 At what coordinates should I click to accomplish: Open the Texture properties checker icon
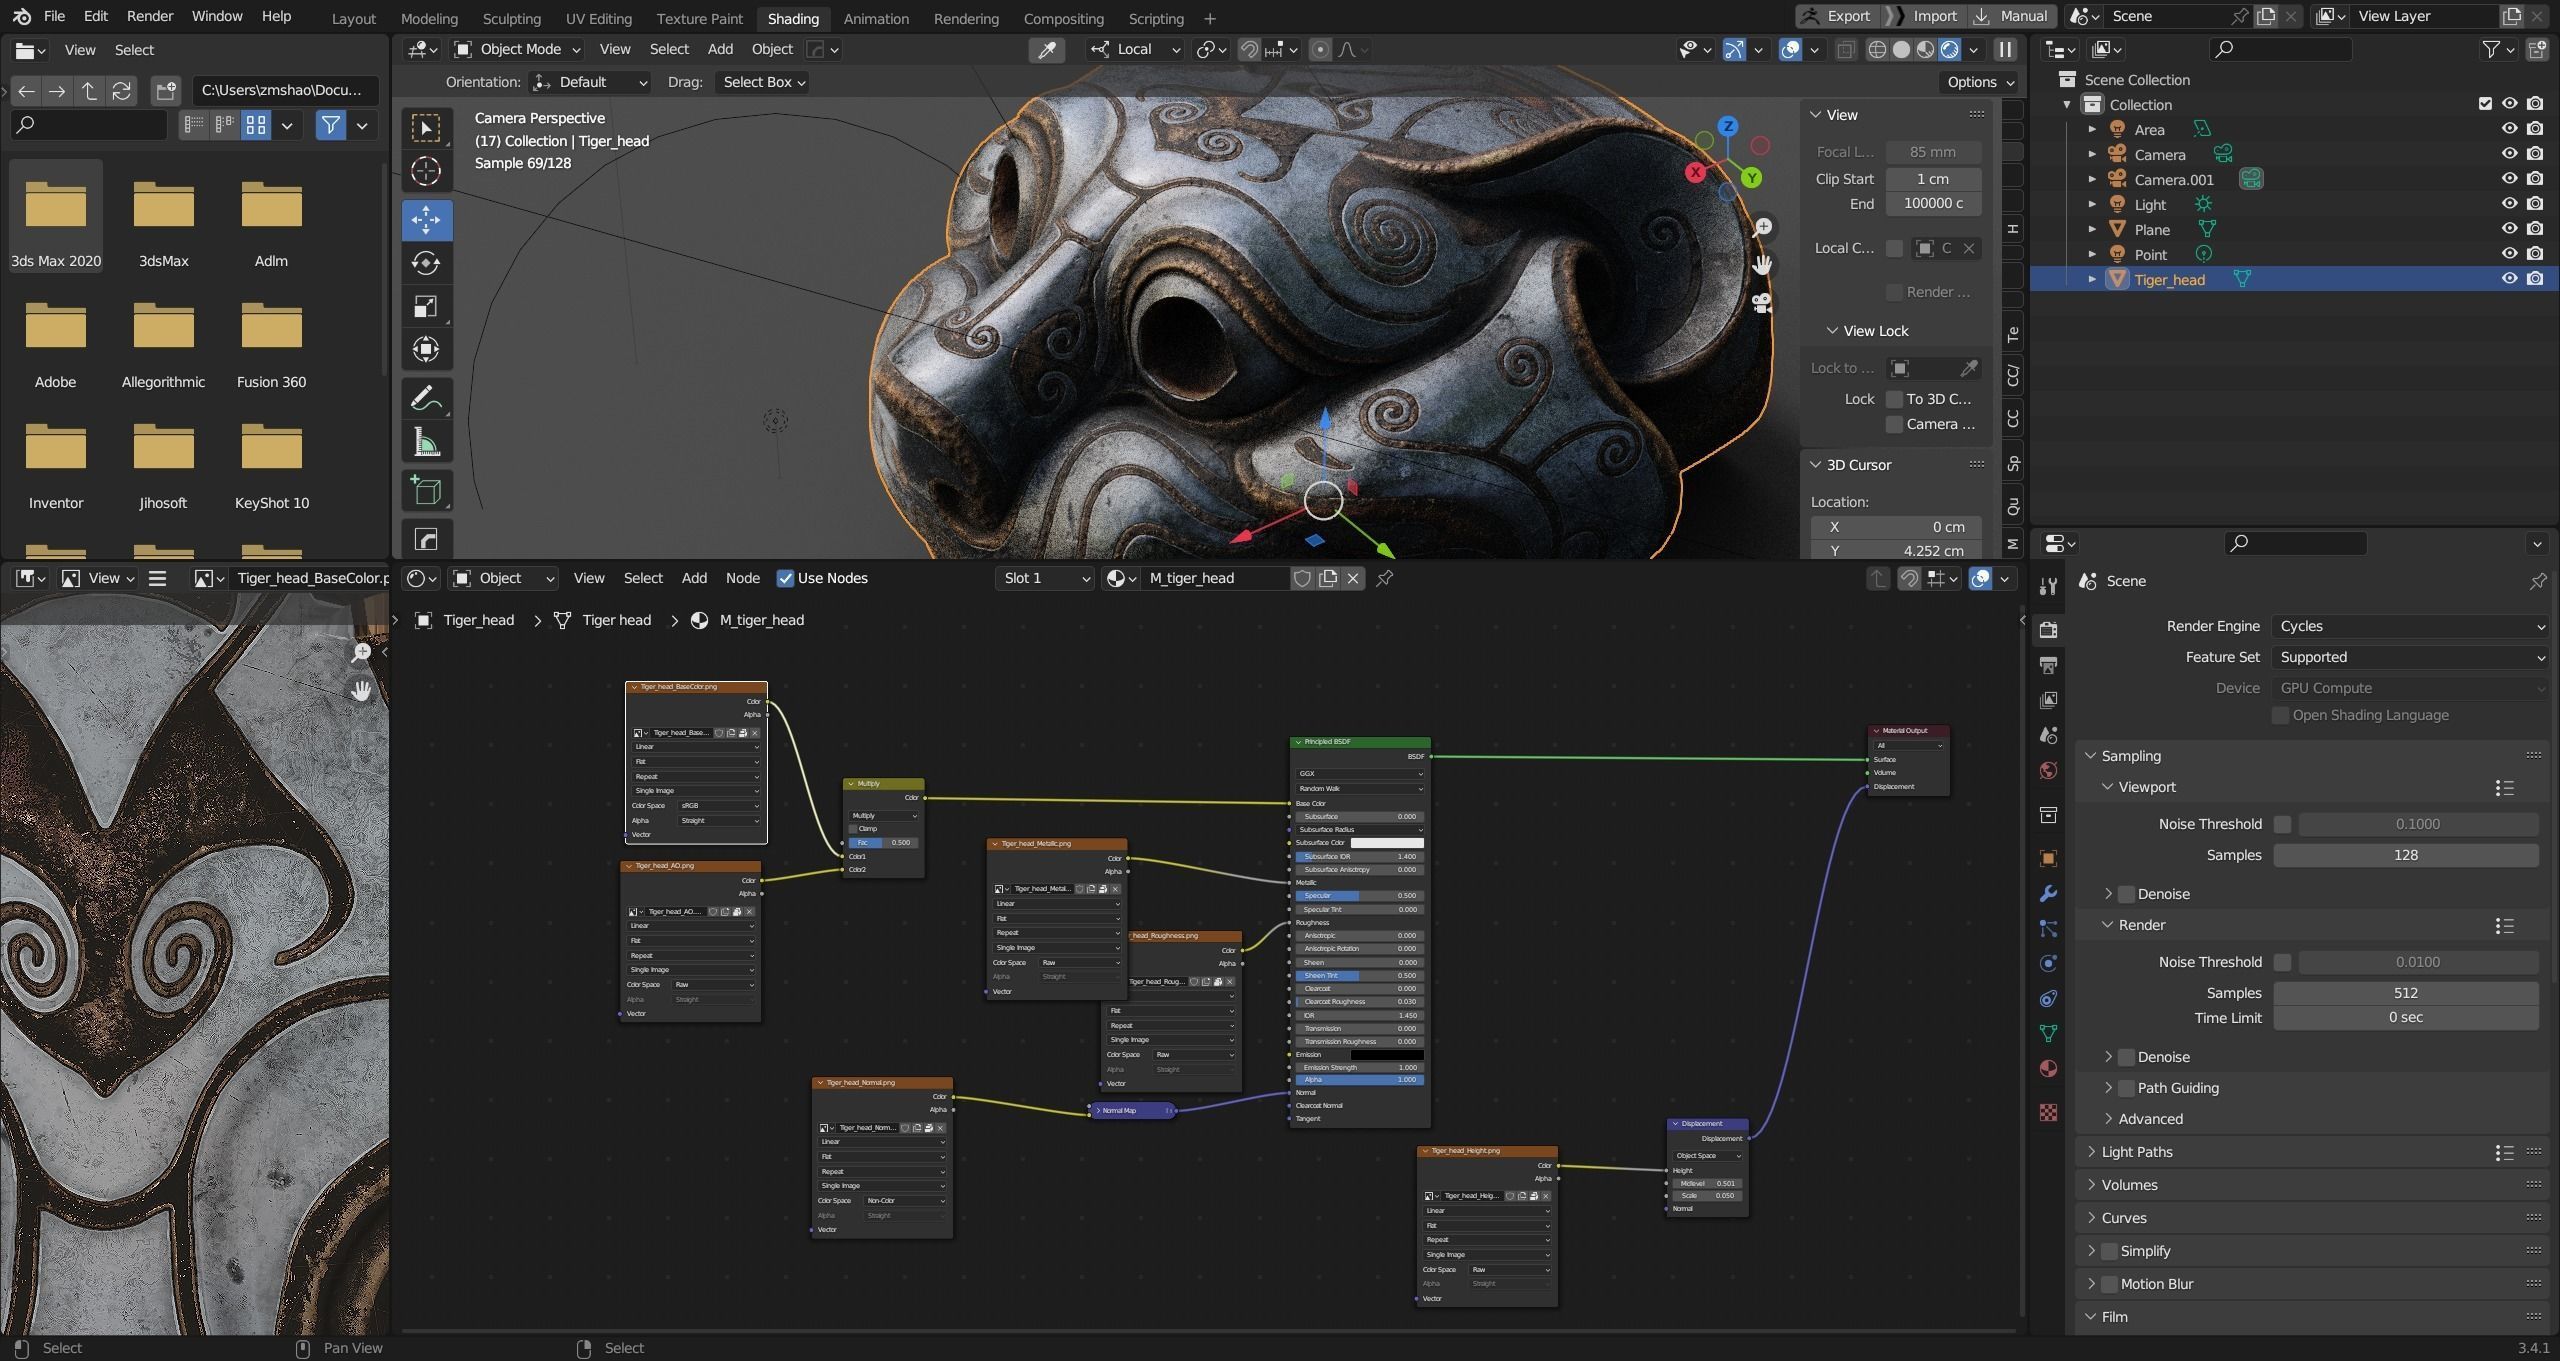tap(2048, 1112)
